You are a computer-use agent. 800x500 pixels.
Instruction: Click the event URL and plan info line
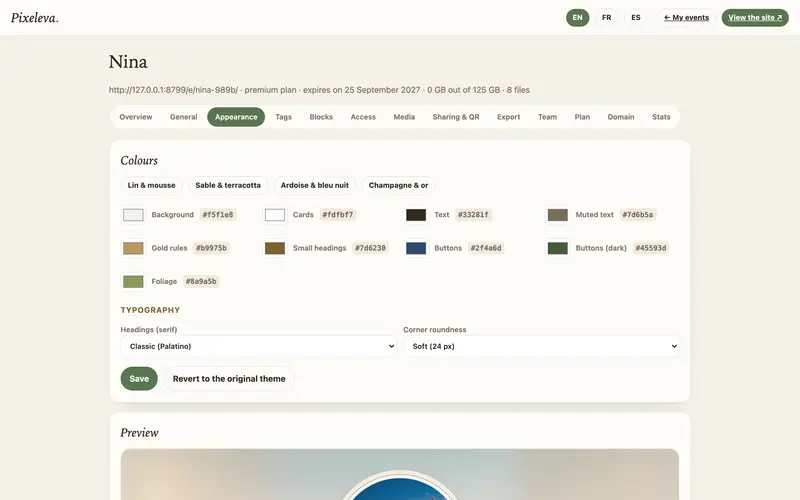click(319, 90)
